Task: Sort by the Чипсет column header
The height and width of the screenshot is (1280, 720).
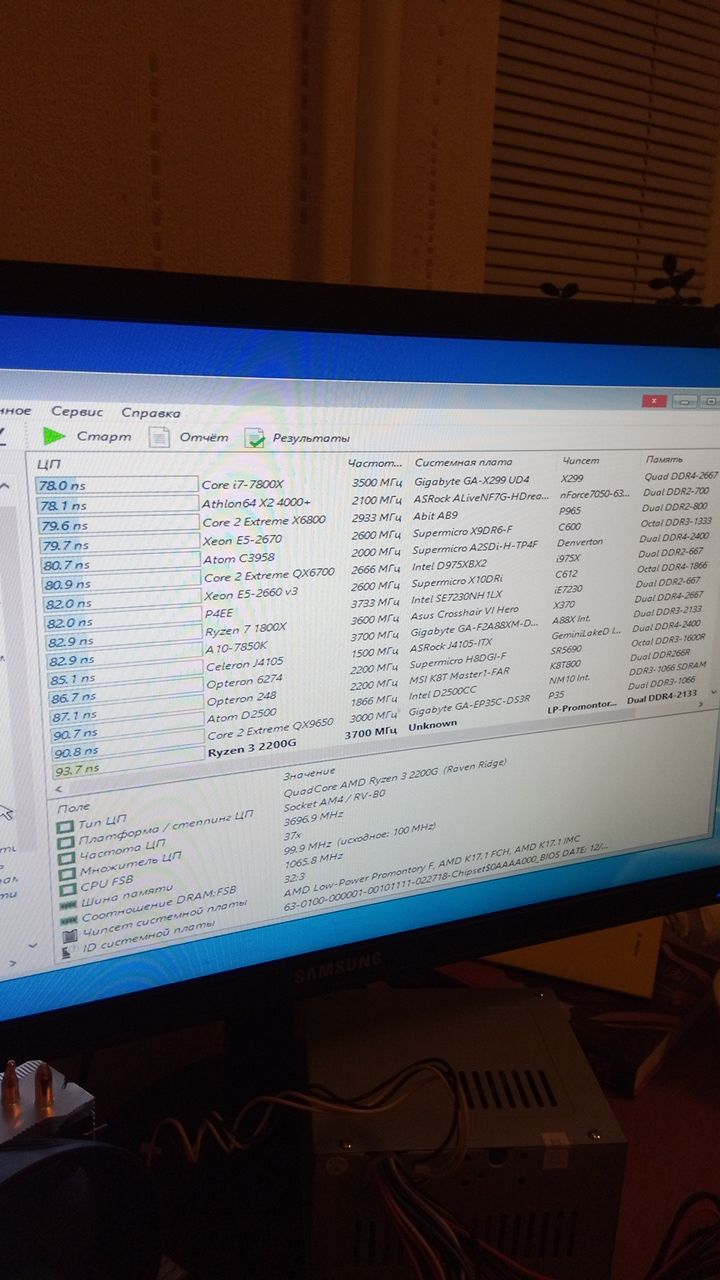Action: click(x=581, y=460)
